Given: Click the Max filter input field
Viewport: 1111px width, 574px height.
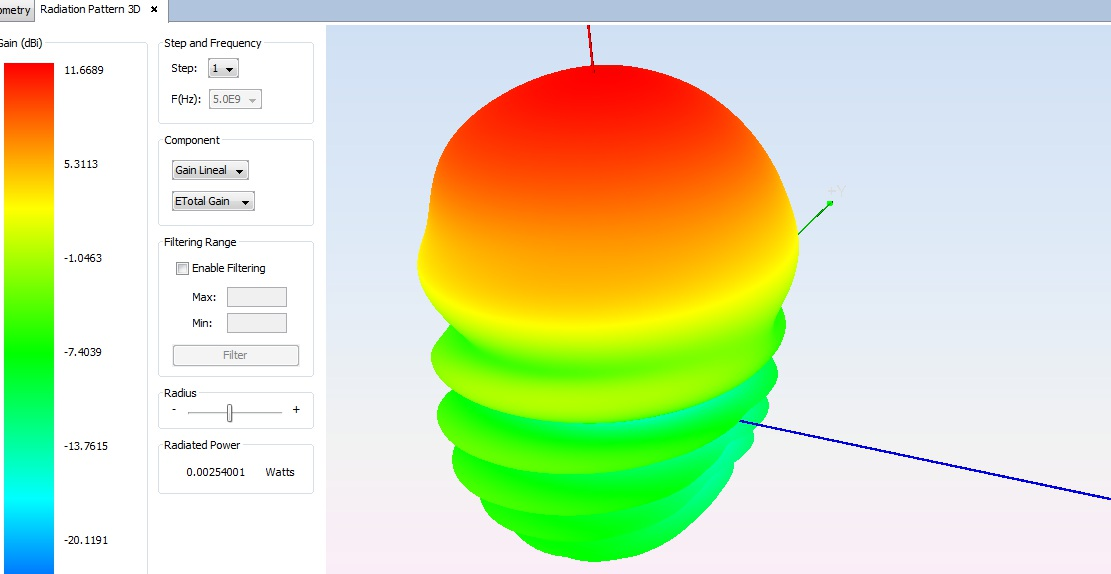Looking at the screenshot, I should 256,297.
